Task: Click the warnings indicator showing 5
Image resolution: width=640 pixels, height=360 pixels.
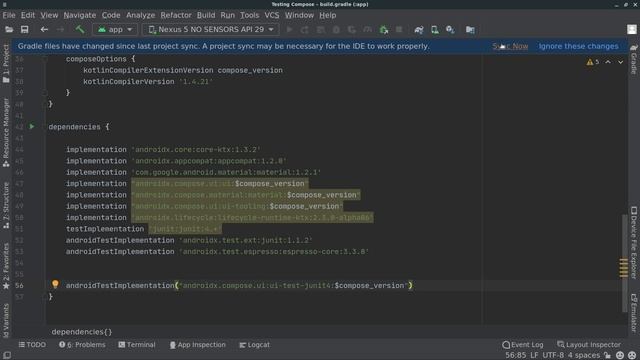Action: click(x=593, y=62)
